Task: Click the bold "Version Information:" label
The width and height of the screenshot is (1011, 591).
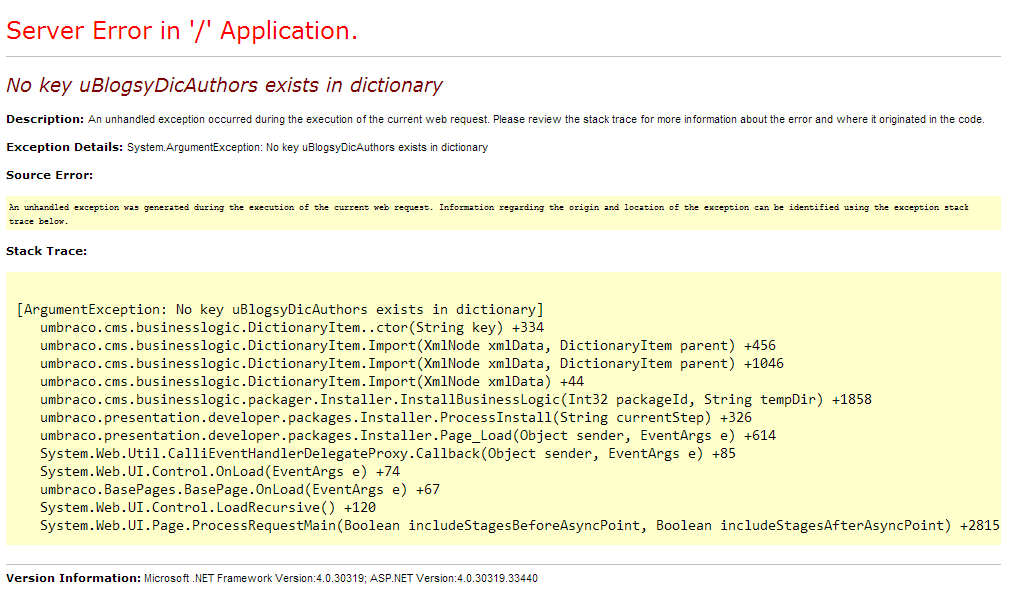Action: 74,578
